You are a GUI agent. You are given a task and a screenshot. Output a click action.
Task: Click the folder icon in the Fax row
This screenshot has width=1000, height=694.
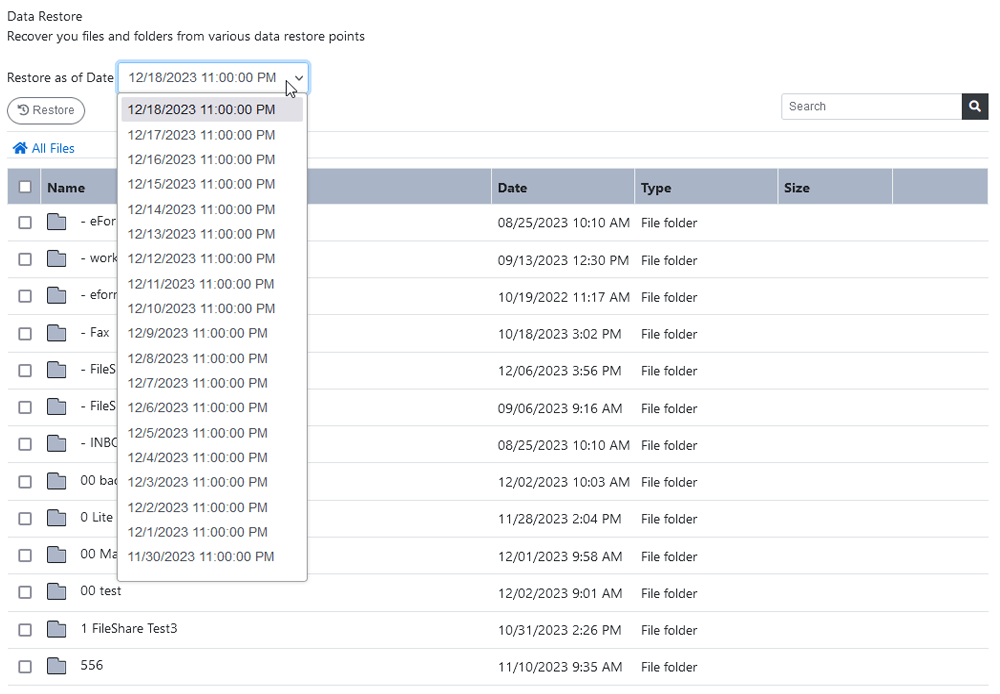[x=57, y=333]
